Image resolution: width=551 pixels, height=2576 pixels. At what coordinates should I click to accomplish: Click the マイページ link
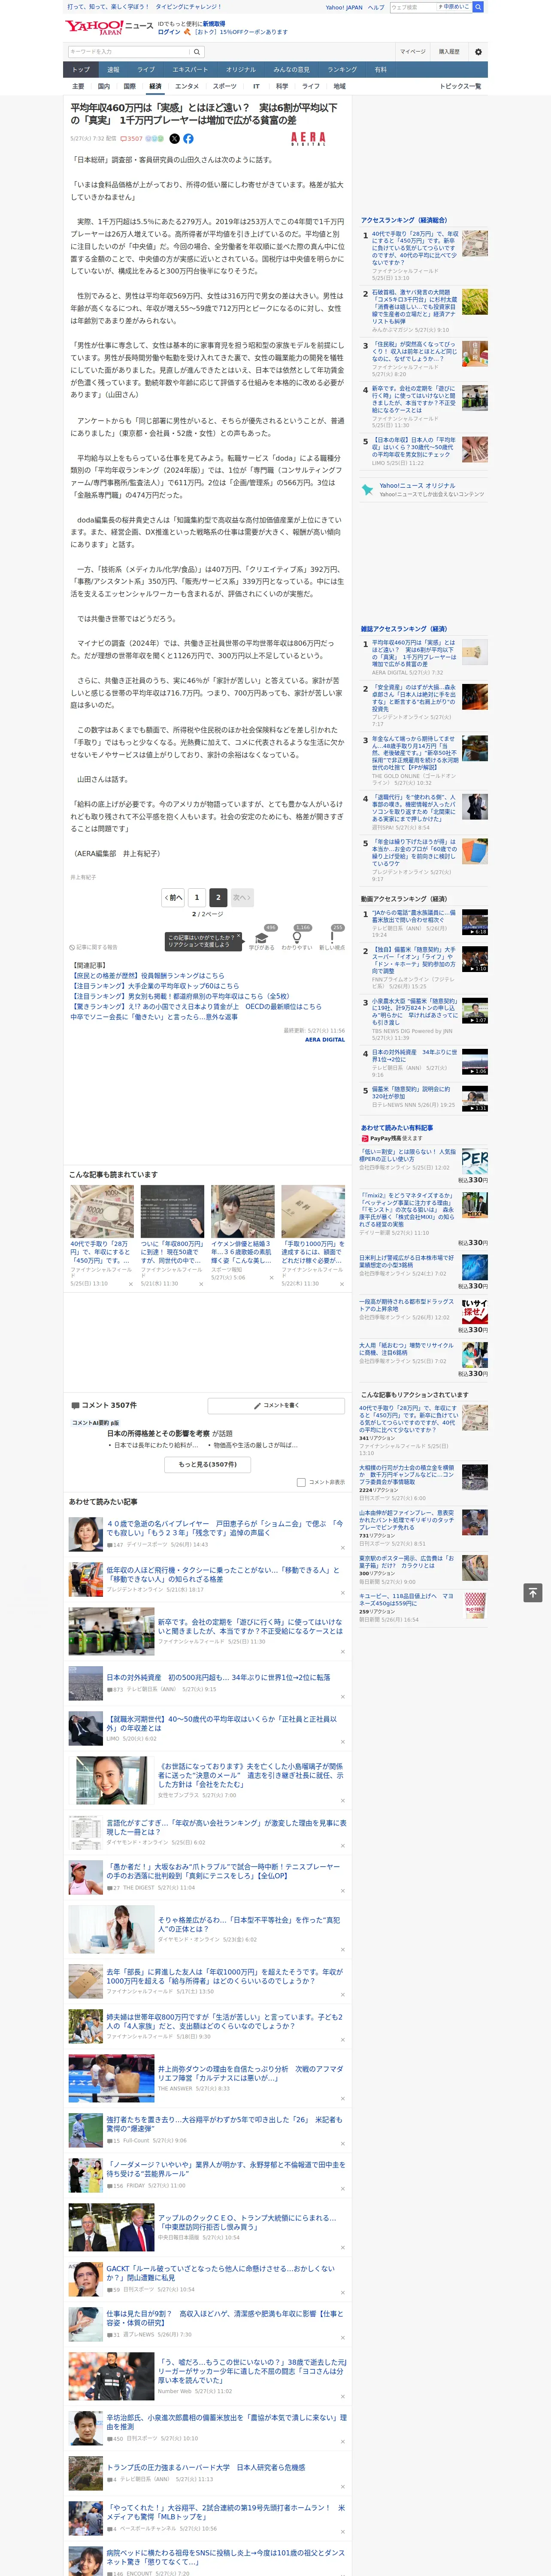click(412, 52)
